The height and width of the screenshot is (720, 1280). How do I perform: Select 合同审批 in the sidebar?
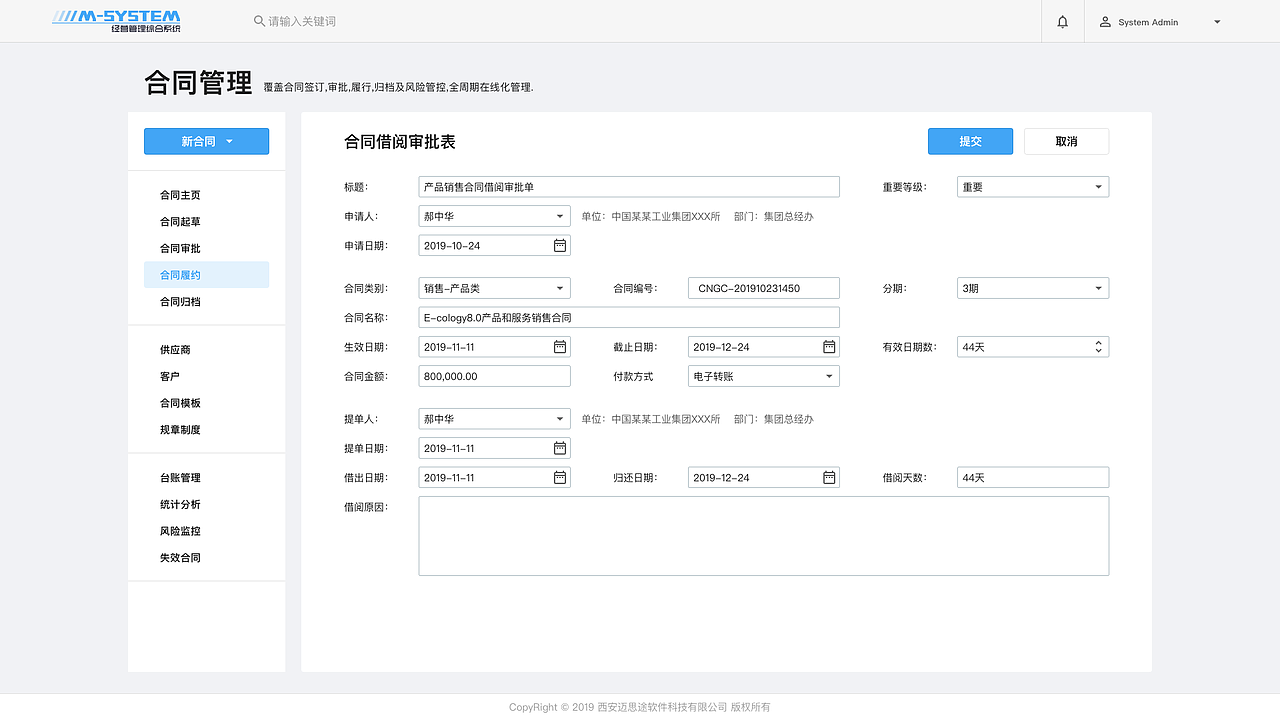[179, 248]
